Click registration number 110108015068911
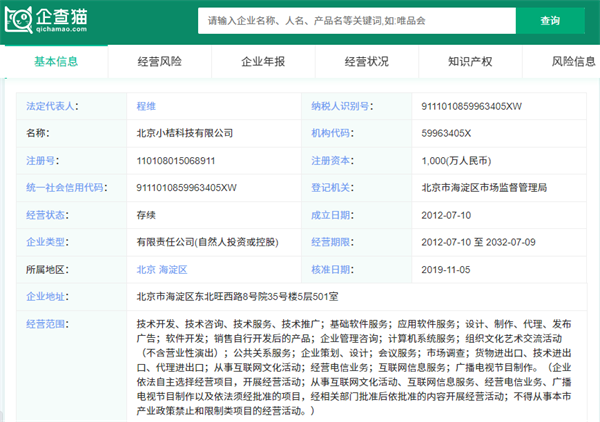This screenshot has height=422, width=600. pyautogui.click(x=176, y=159)
